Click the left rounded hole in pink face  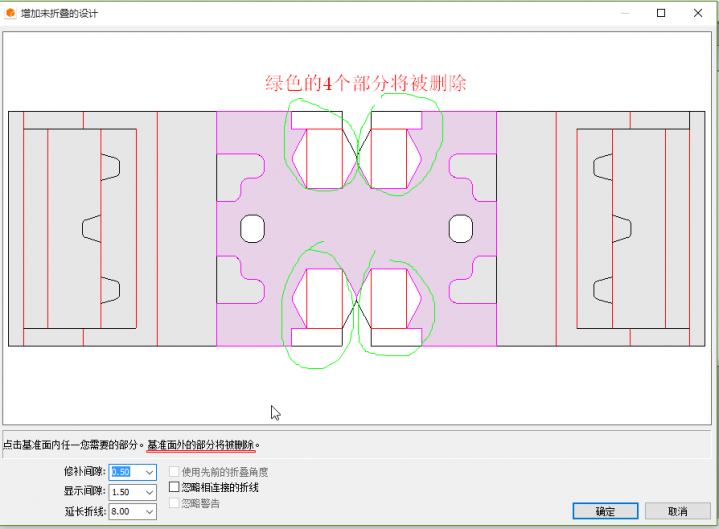click(x=252, y=228)
